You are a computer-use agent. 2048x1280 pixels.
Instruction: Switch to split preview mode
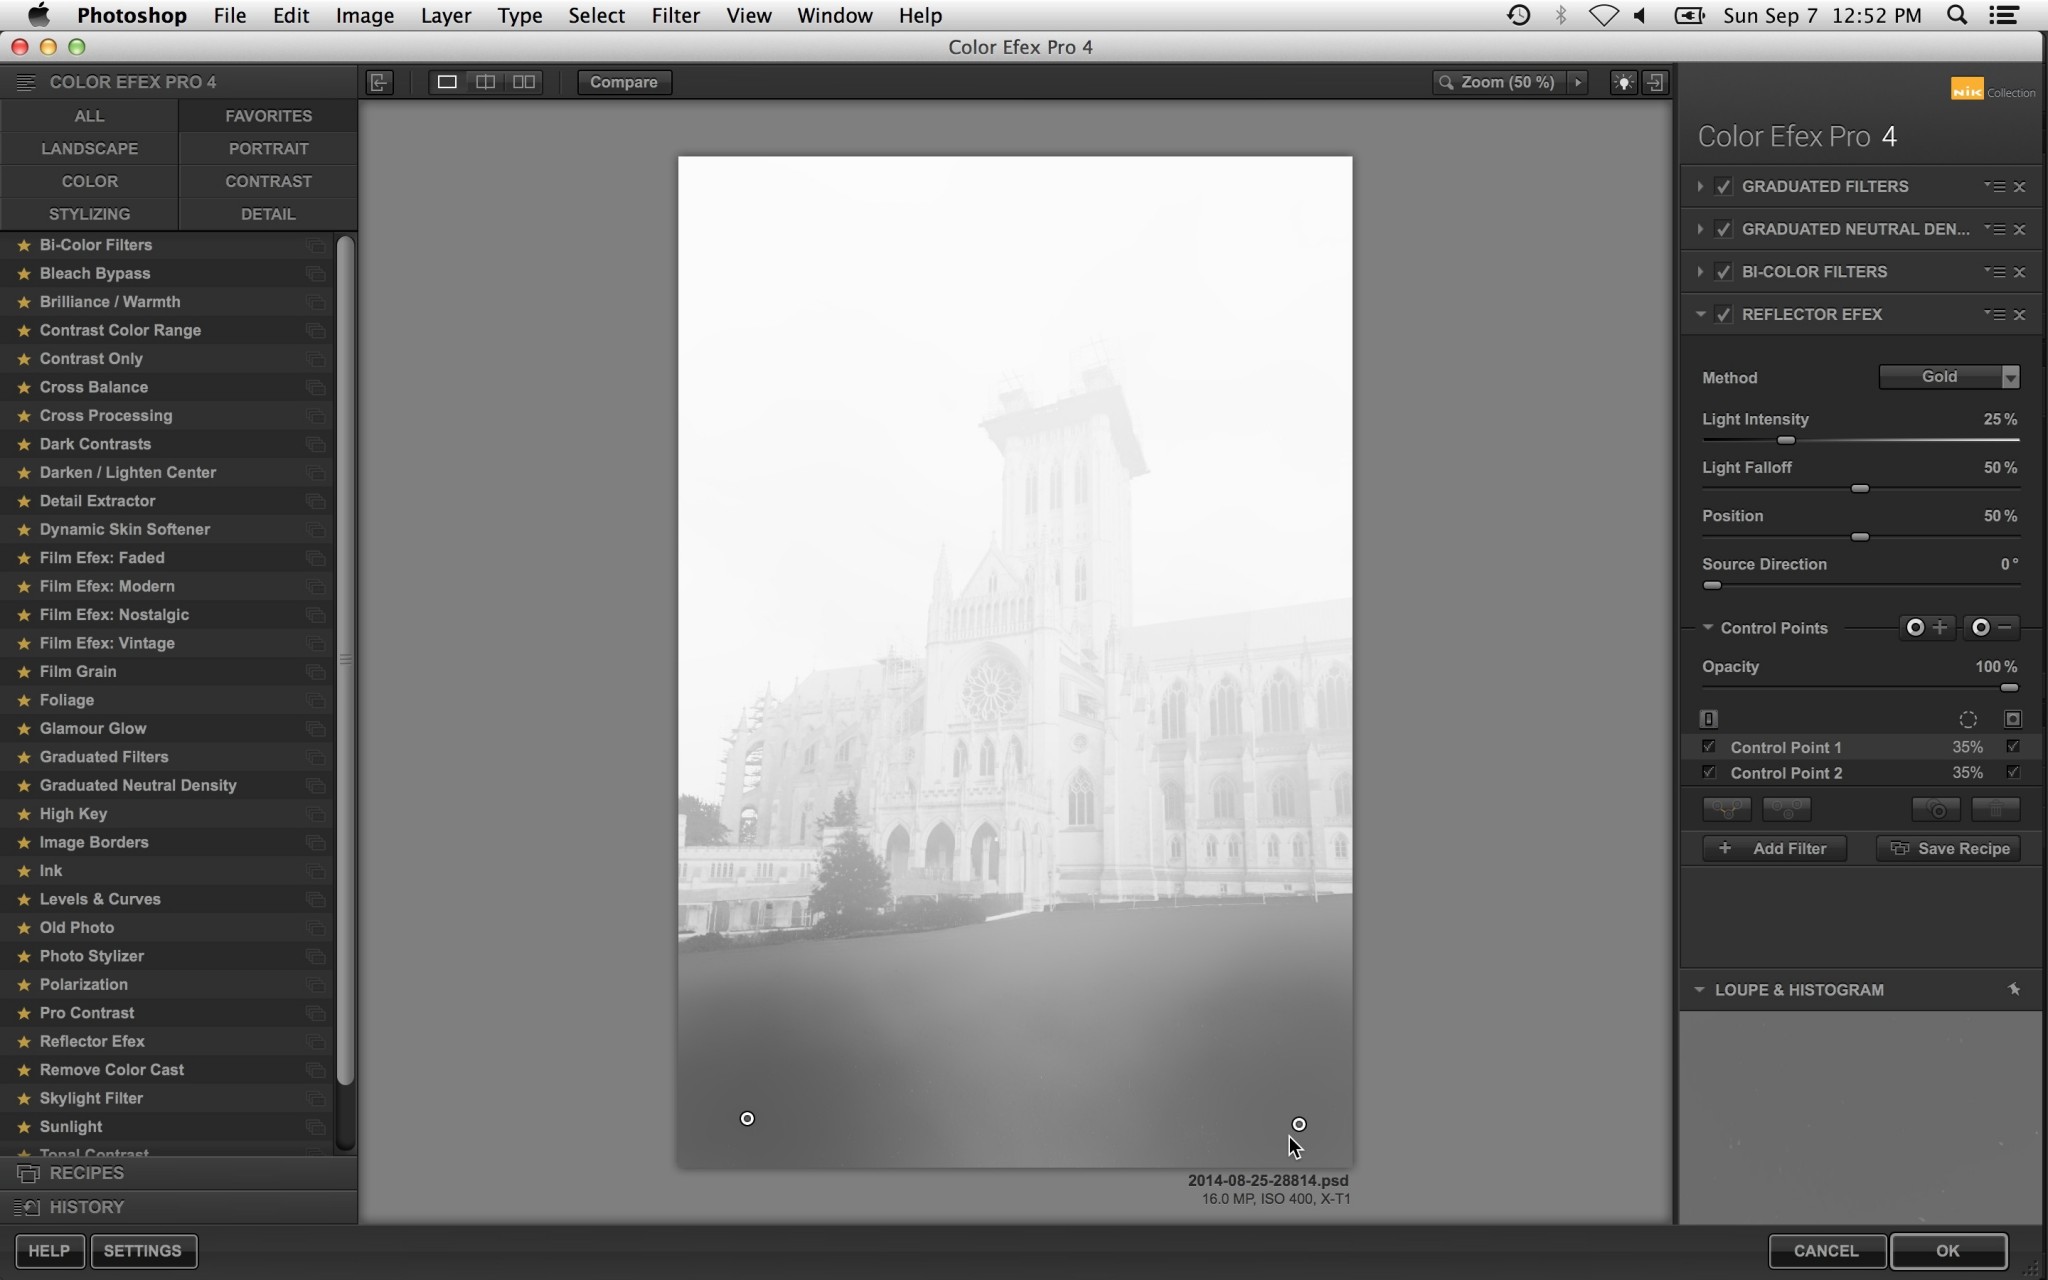[485, 82]
